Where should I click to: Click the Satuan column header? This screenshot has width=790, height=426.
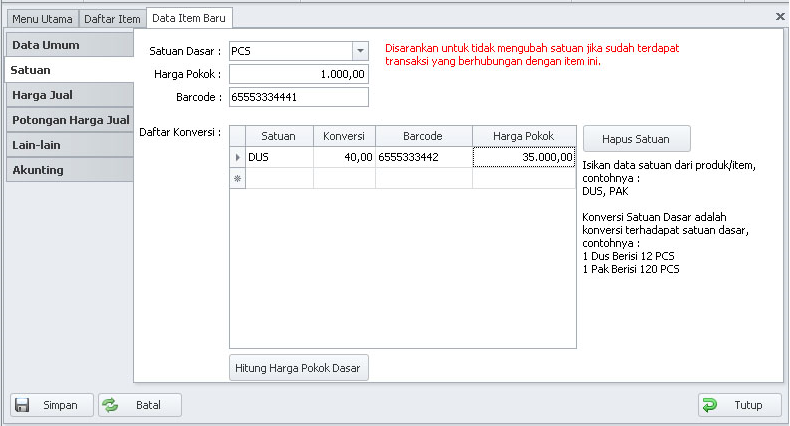(x=279, y=136)
